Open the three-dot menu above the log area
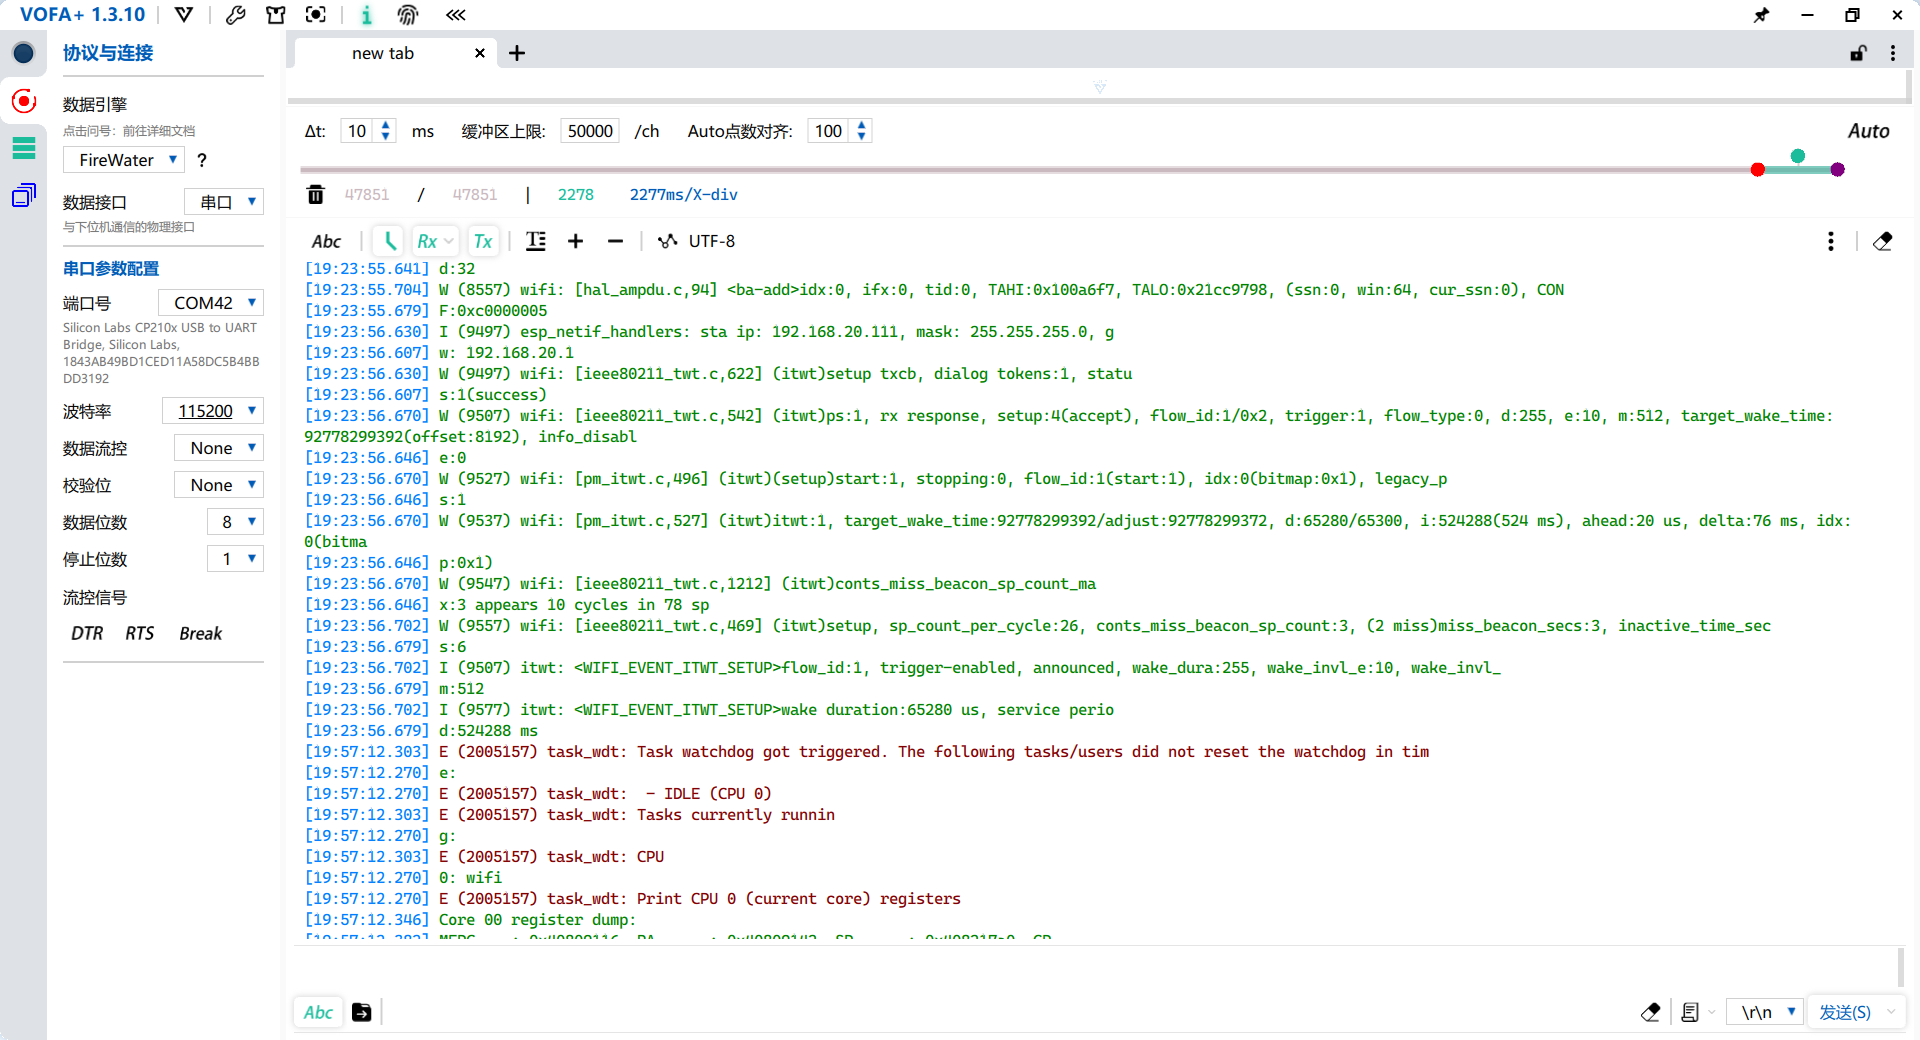 pyautogui.click(x=1830, y=240)
